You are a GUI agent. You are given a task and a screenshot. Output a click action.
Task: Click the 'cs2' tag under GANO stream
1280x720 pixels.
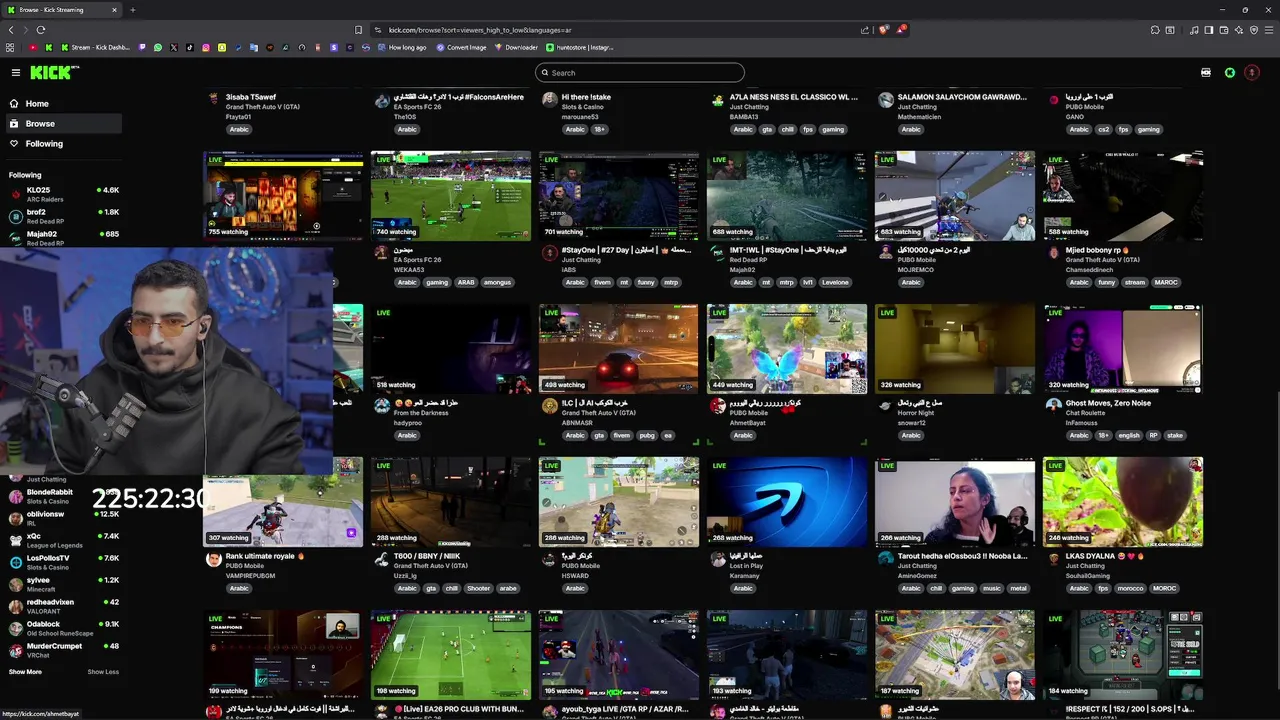tap(1104, 129)
